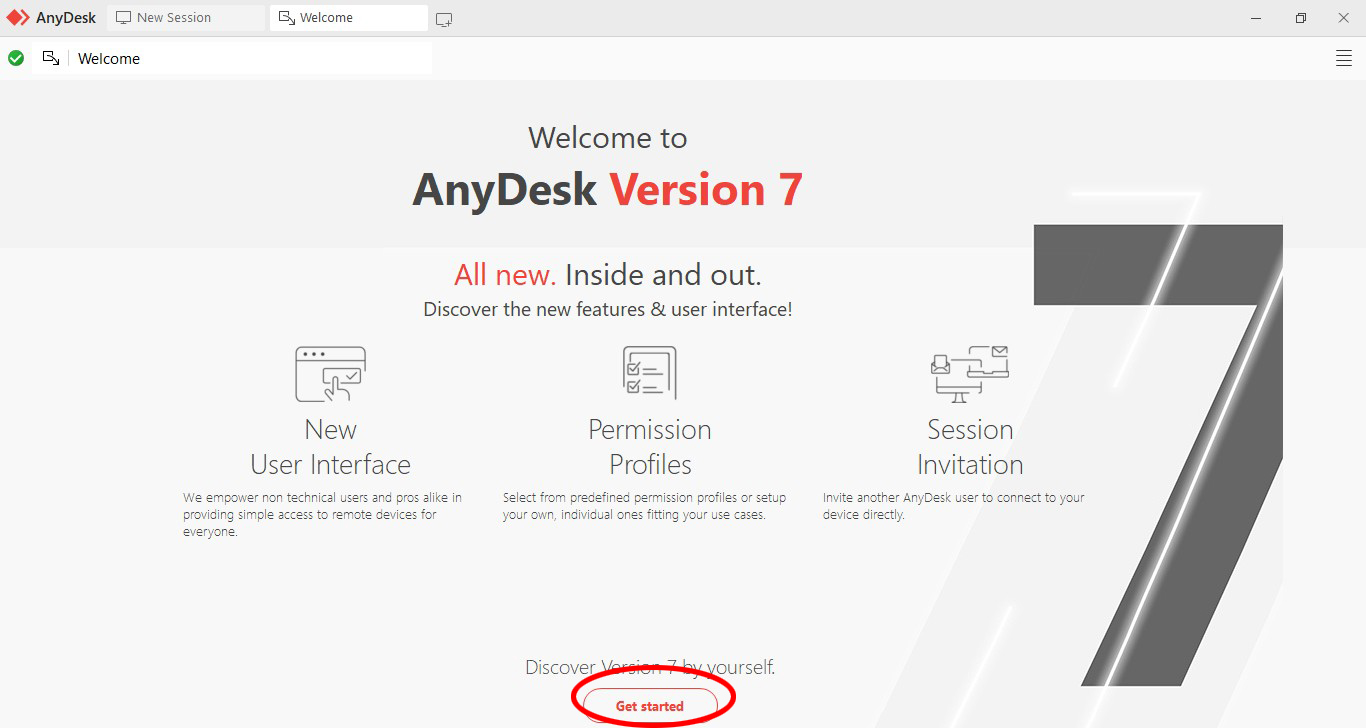Click the 'Invite another AnyDesk user' description
The height and width of the screenshot is (728, 1366).
953,506
